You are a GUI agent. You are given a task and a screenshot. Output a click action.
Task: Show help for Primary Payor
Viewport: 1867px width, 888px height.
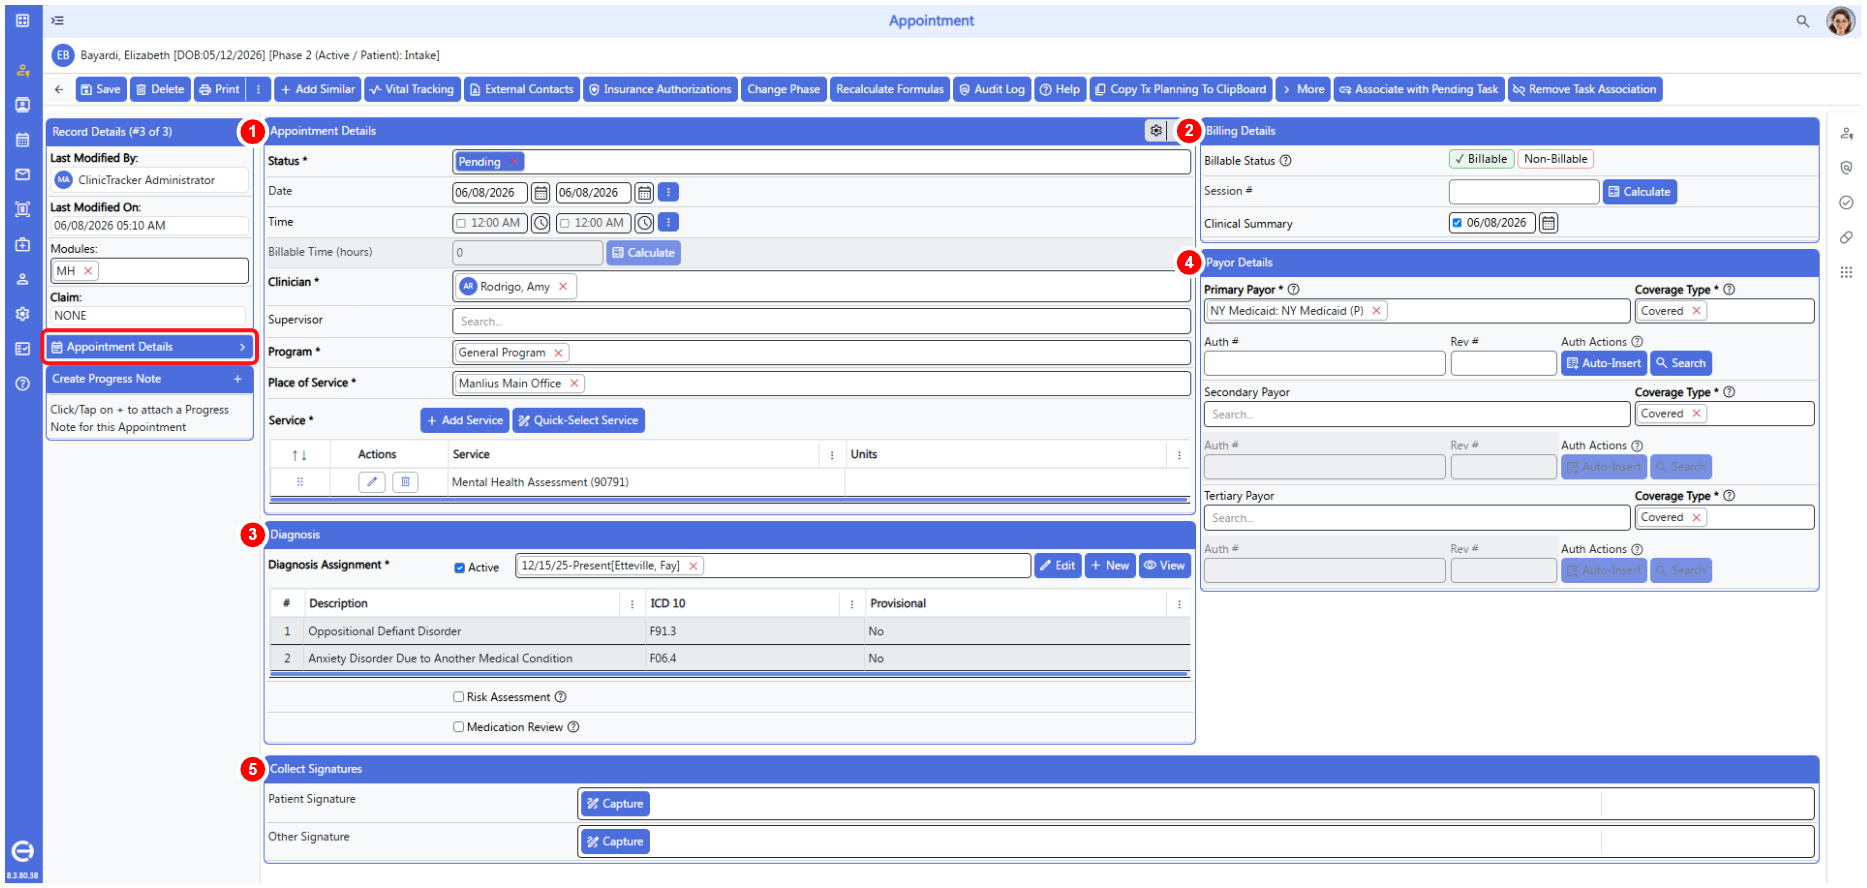1293,290
